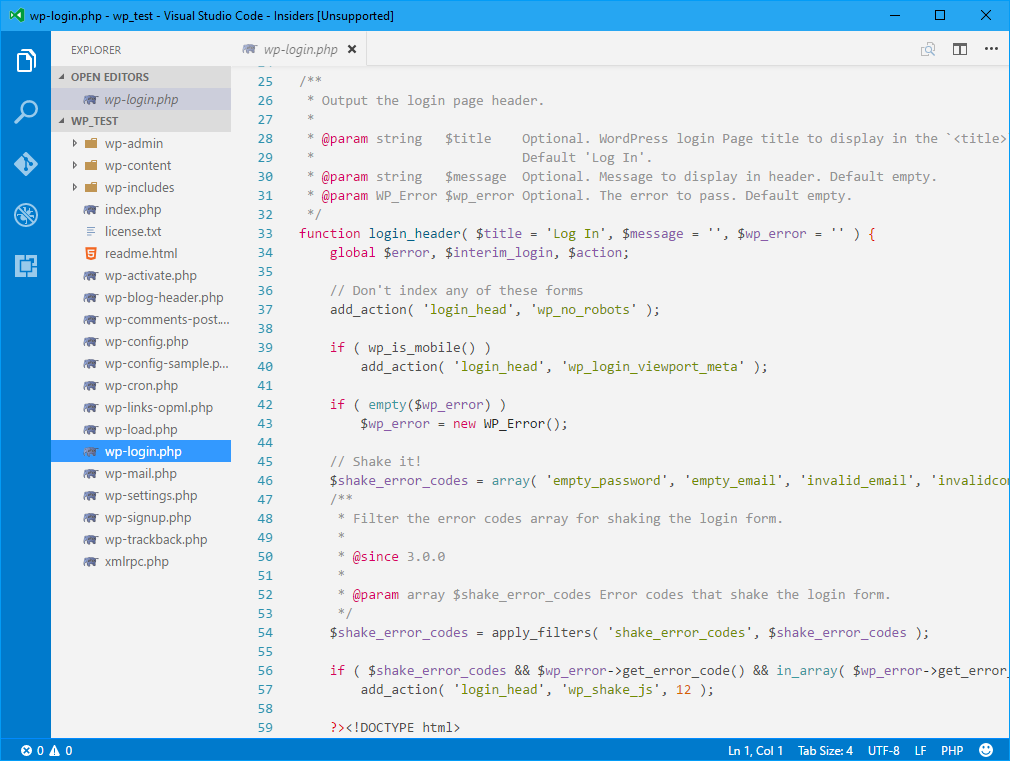Click the apply_filters call on line 54
1010x761 pixels.
tap(541, 633)
